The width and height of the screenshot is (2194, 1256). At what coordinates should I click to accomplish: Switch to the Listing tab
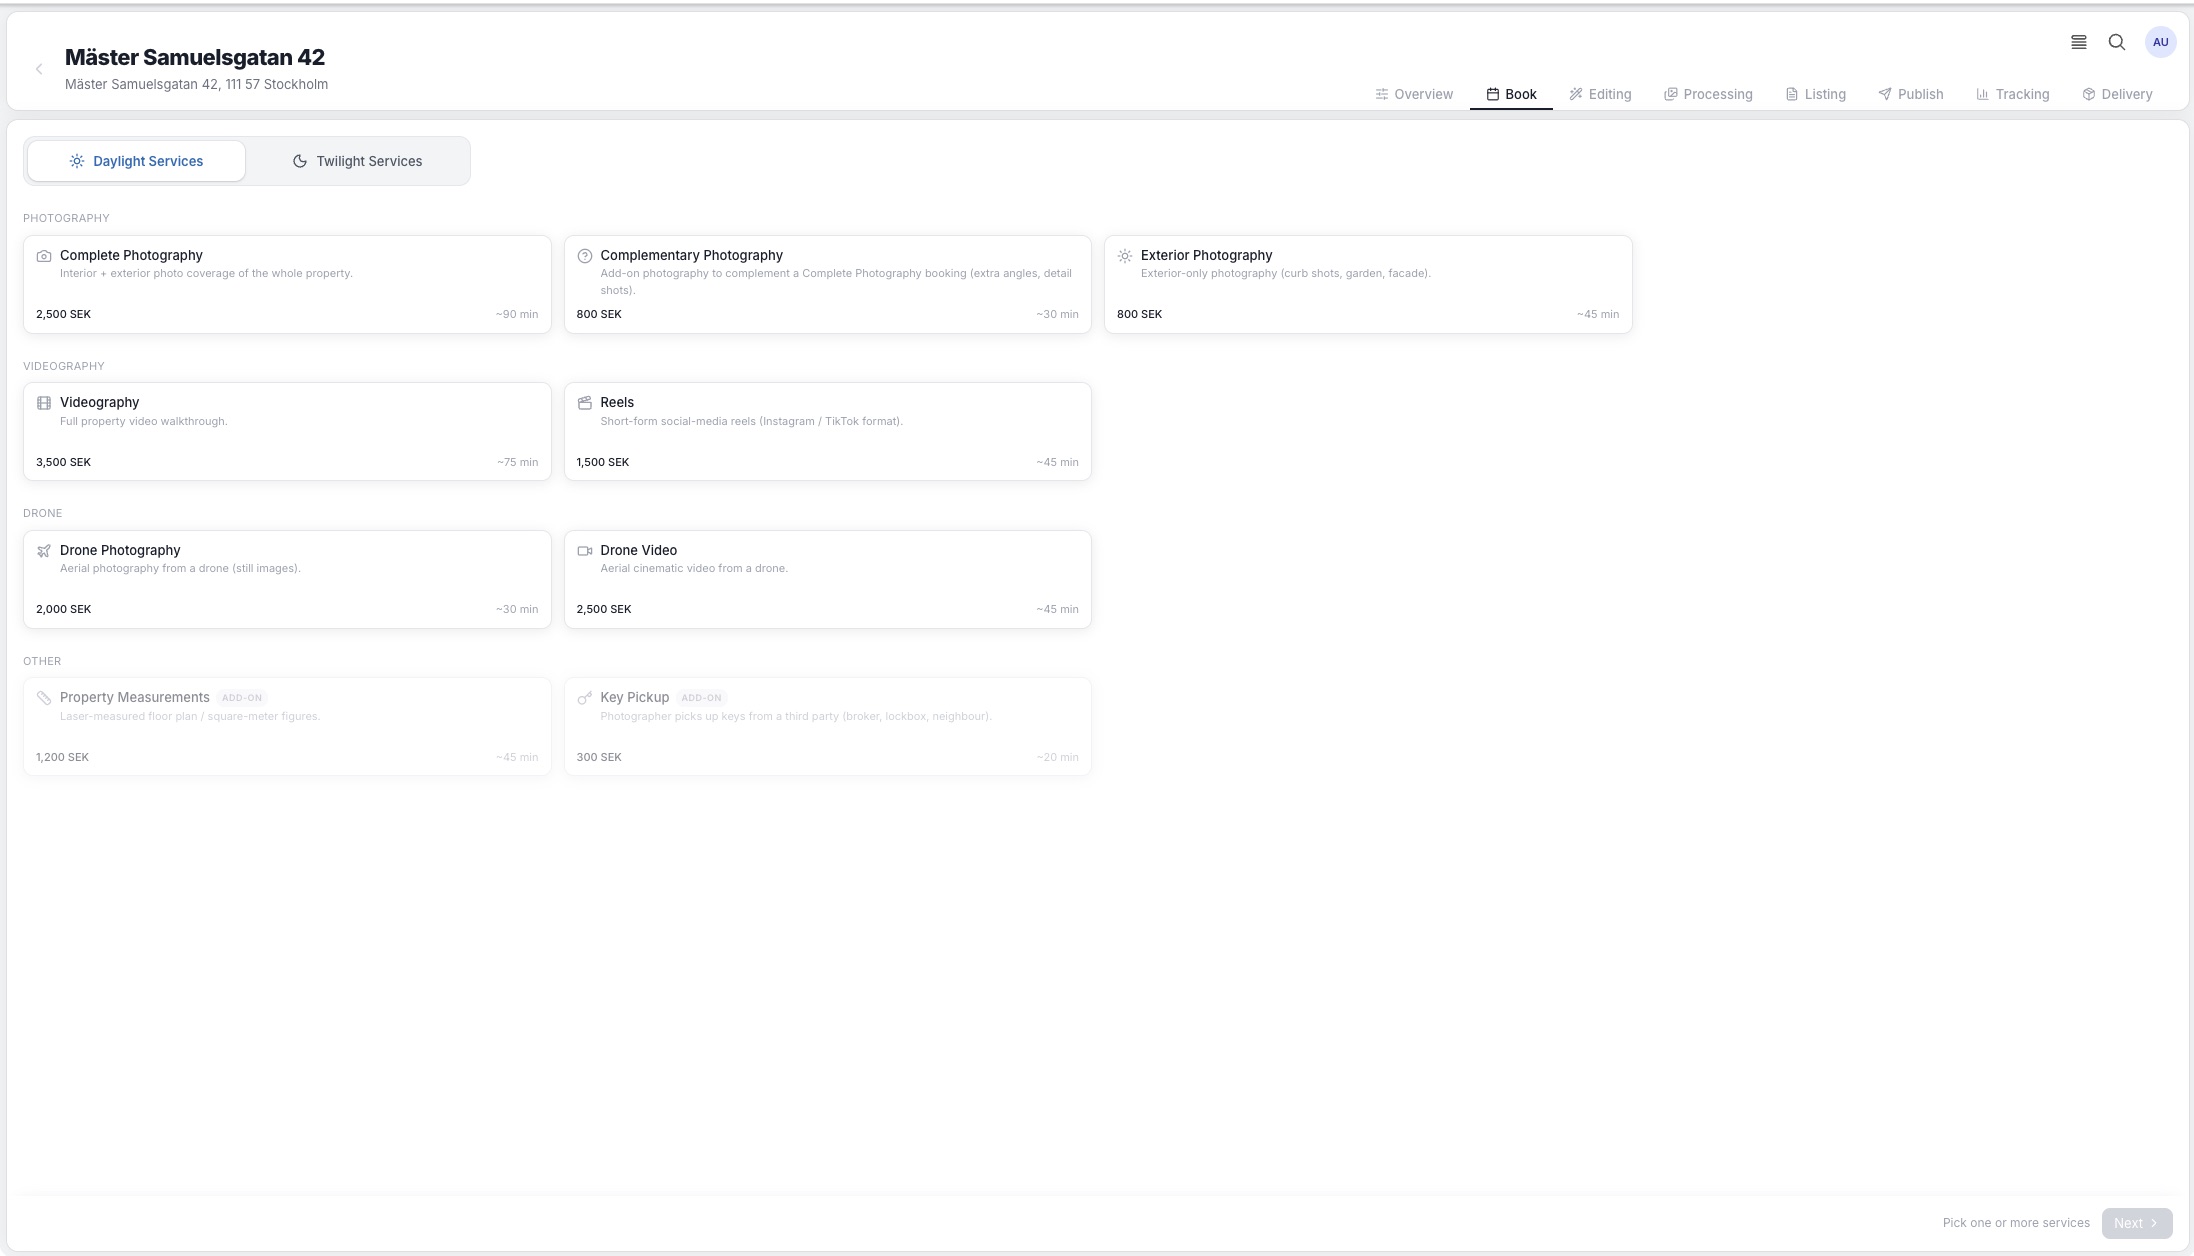[x=1816, y=94]
